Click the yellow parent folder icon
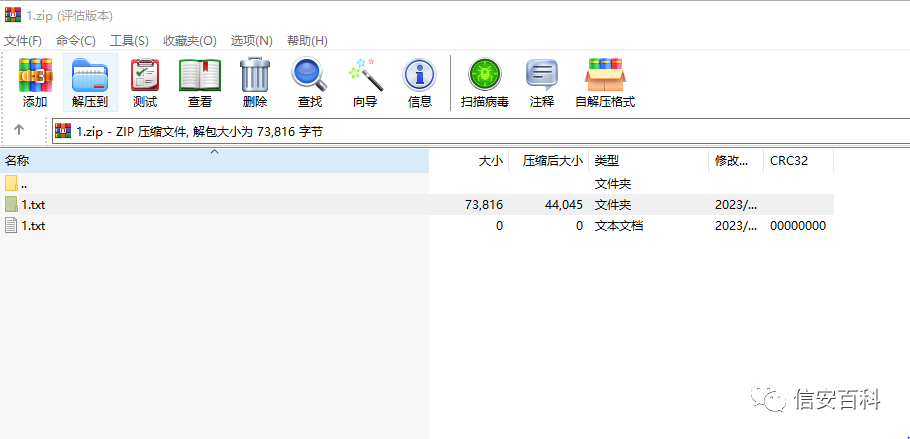The height and width of the screenshot is (439, 910). [11, 183]
